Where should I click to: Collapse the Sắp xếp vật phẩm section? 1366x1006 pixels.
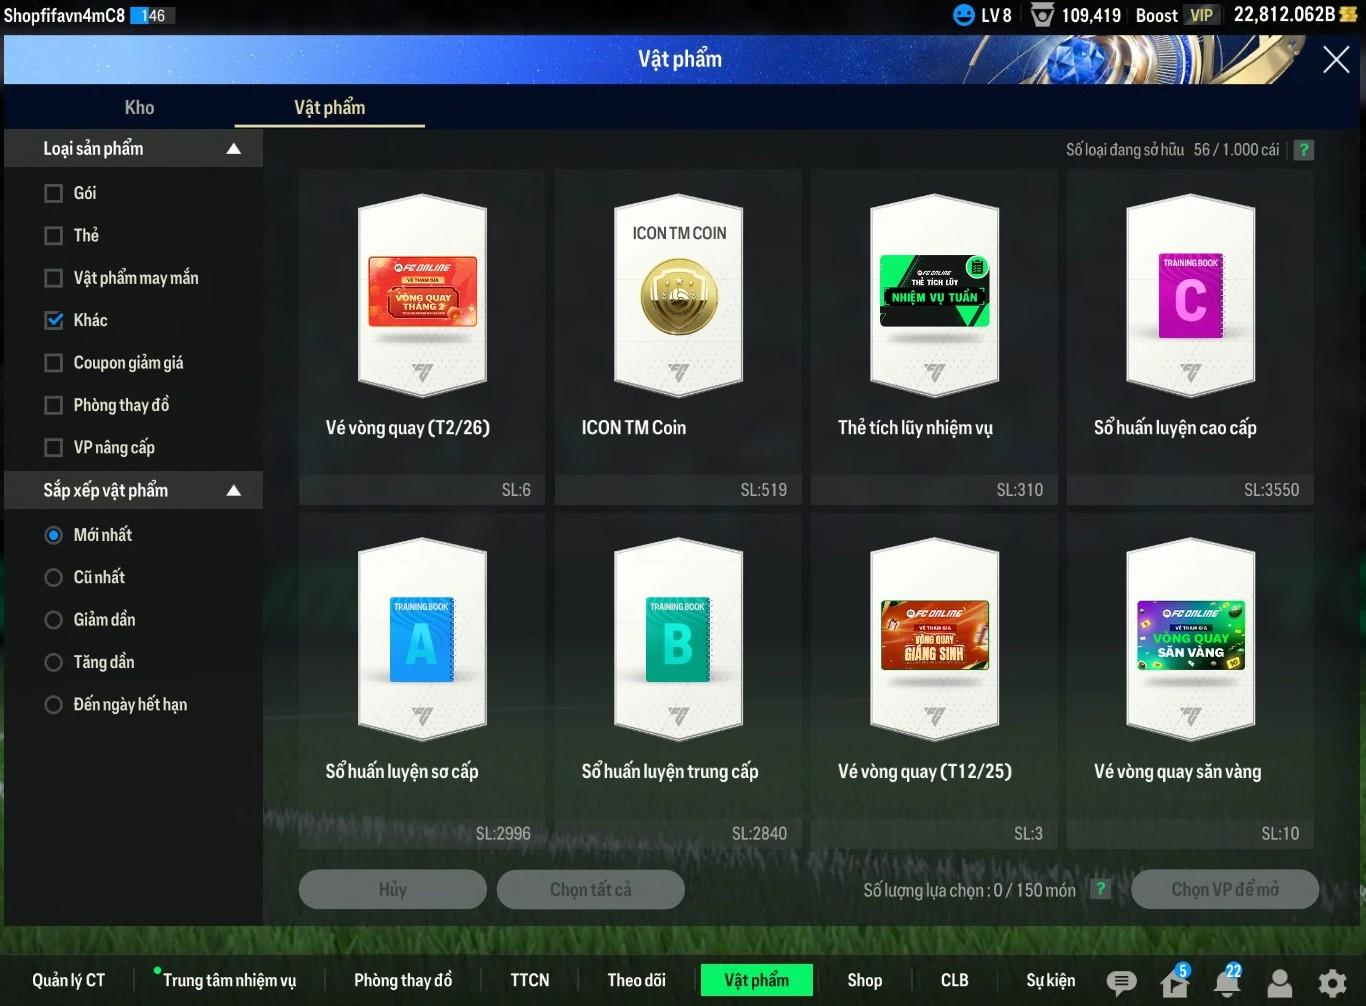233,491
